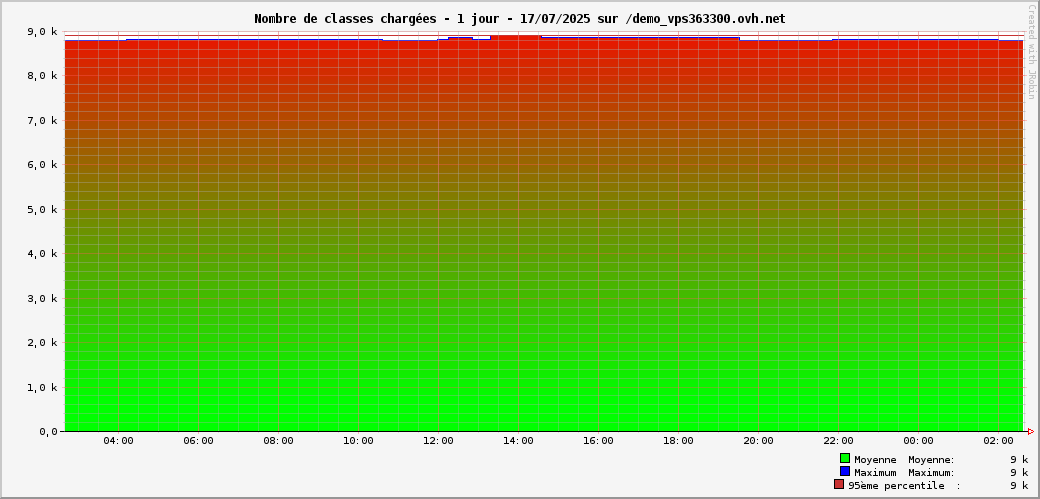Click the raised chart peak near 14:00
Screen dimensions: 1040x499
[515, 37]
